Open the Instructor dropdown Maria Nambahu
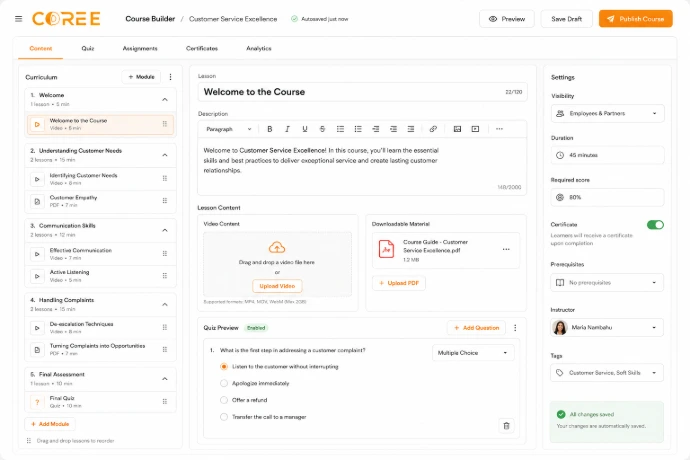This screenshot has width=690, height=460. pos(607,328)
